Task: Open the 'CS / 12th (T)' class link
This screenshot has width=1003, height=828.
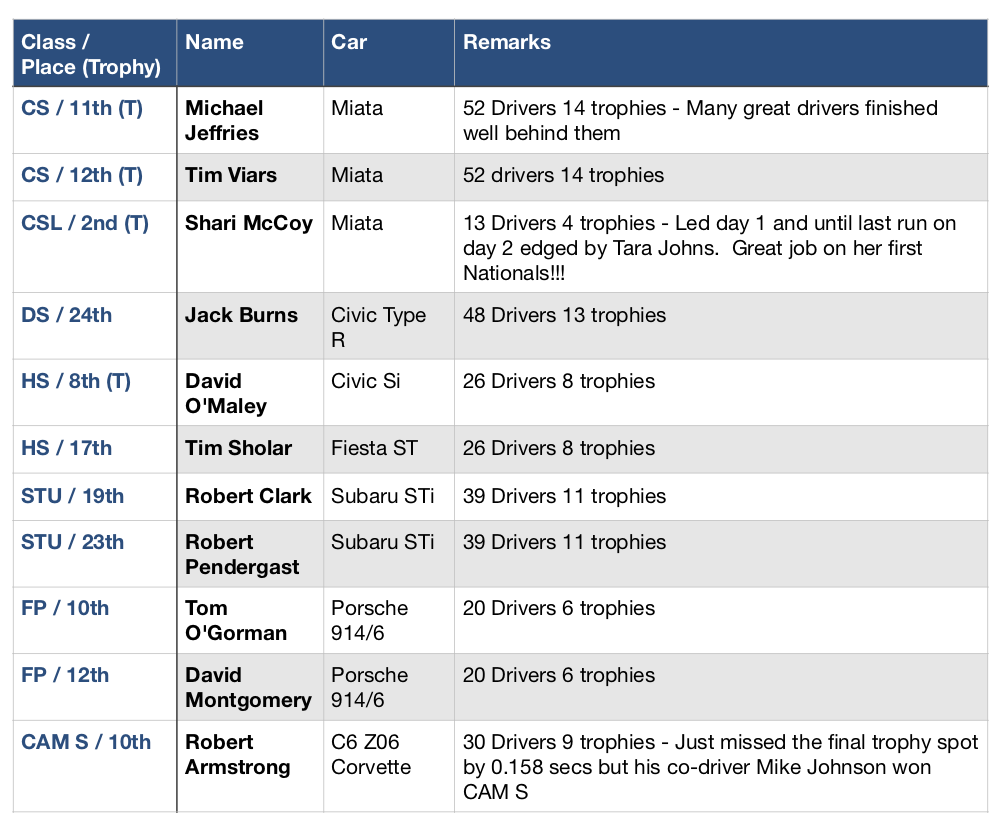Action: pyautogui.click(x=82, y=175)
